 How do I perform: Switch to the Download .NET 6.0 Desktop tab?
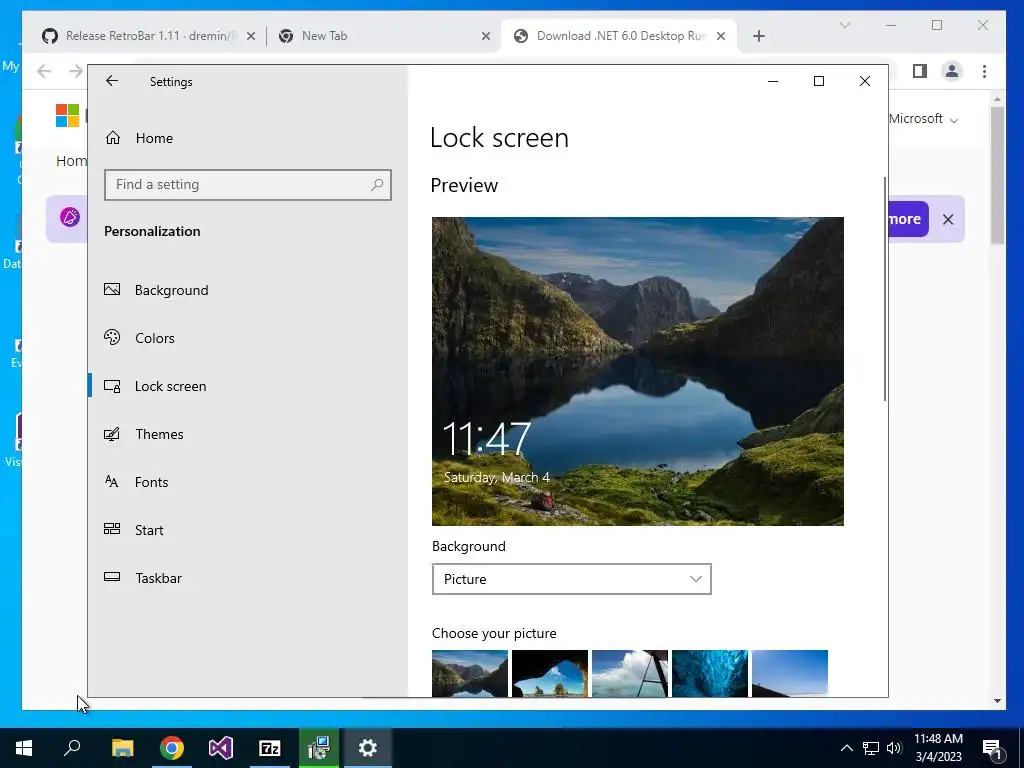618,36
